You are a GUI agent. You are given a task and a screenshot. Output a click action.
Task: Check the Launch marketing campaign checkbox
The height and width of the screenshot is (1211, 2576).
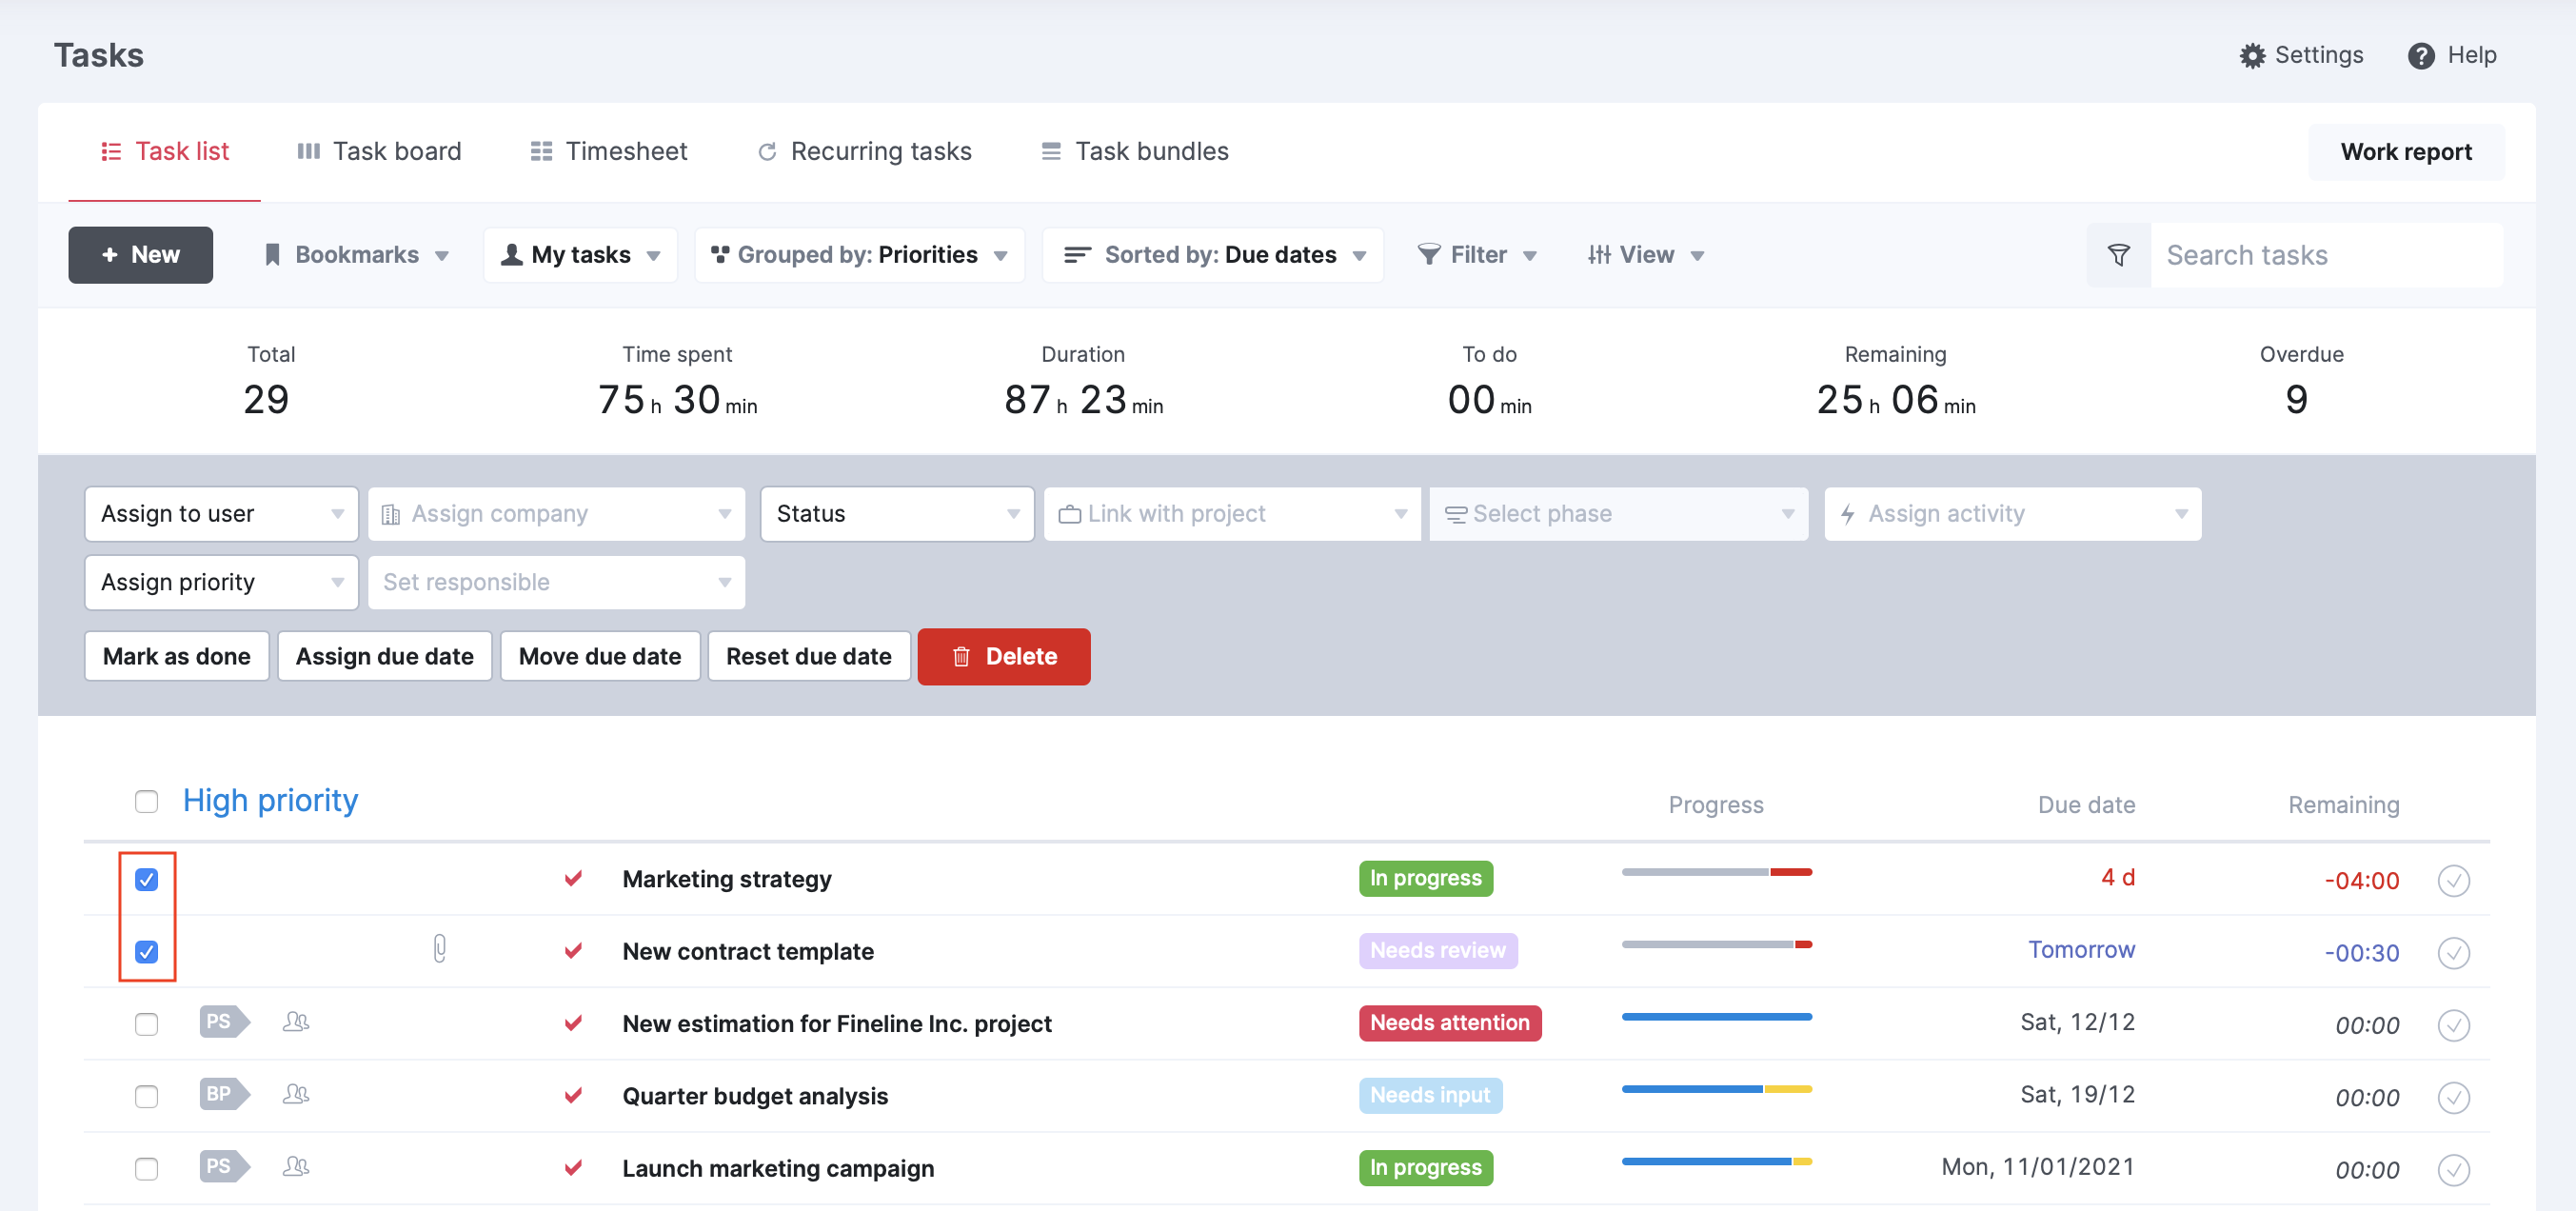coord(146,1168)
